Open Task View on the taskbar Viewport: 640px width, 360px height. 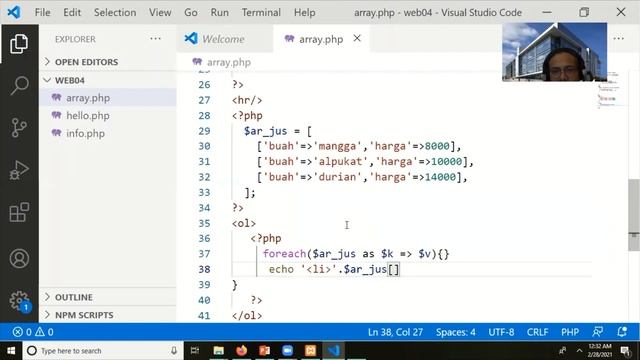[x=195, y=351]
